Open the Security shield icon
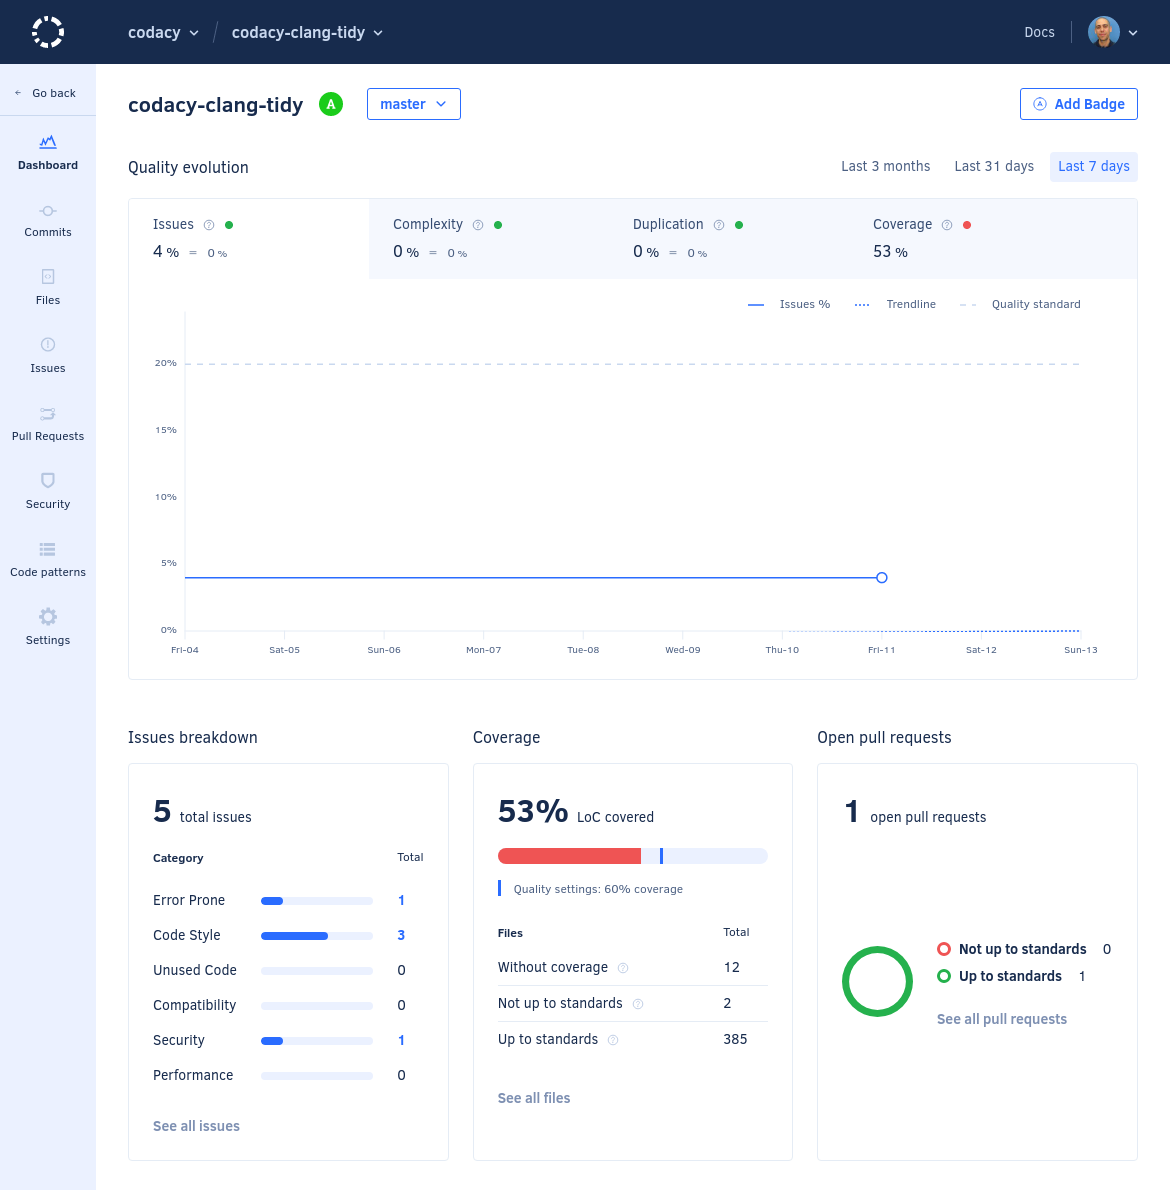The width and height of the screenshot is (1170, 1190). click(x=48, y=480)
